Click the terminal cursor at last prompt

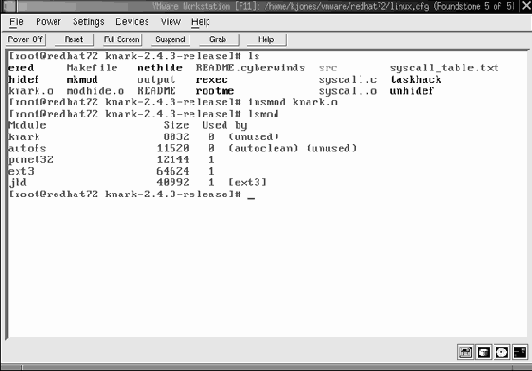tap(251, 198)
